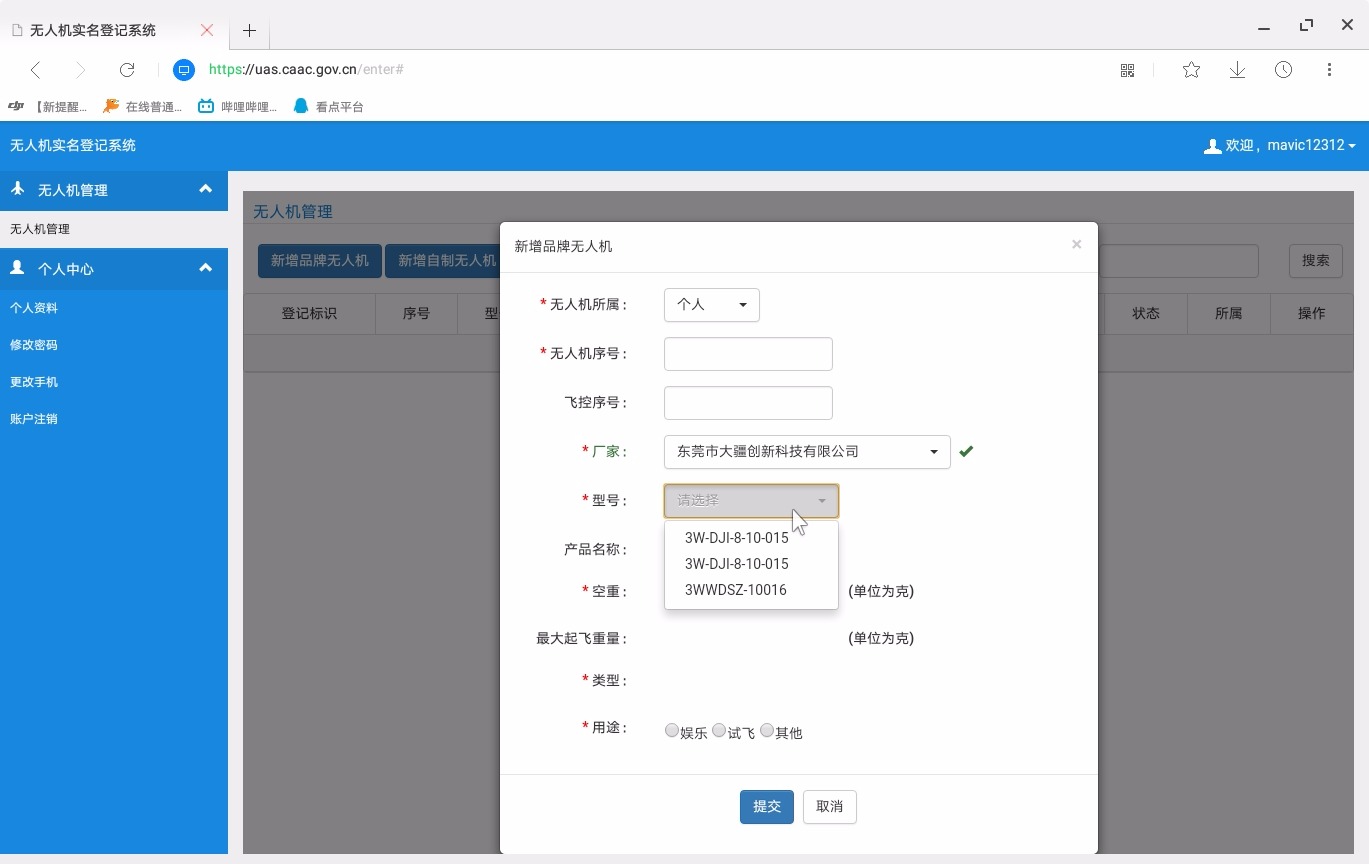The image size is (1369, 864).
Task: Click the 状态 table column header
Action: pos(1146,314)
